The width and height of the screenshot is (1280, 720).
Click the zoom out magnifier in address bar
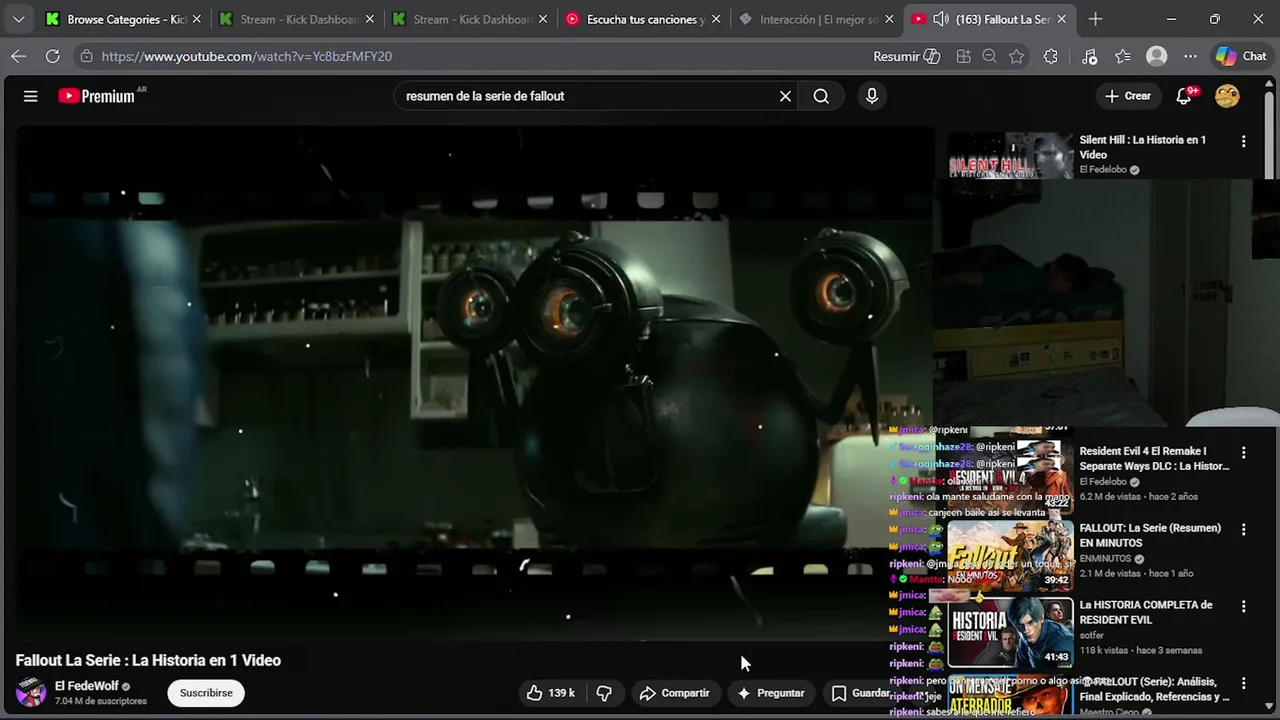click(x=989, y=56)
